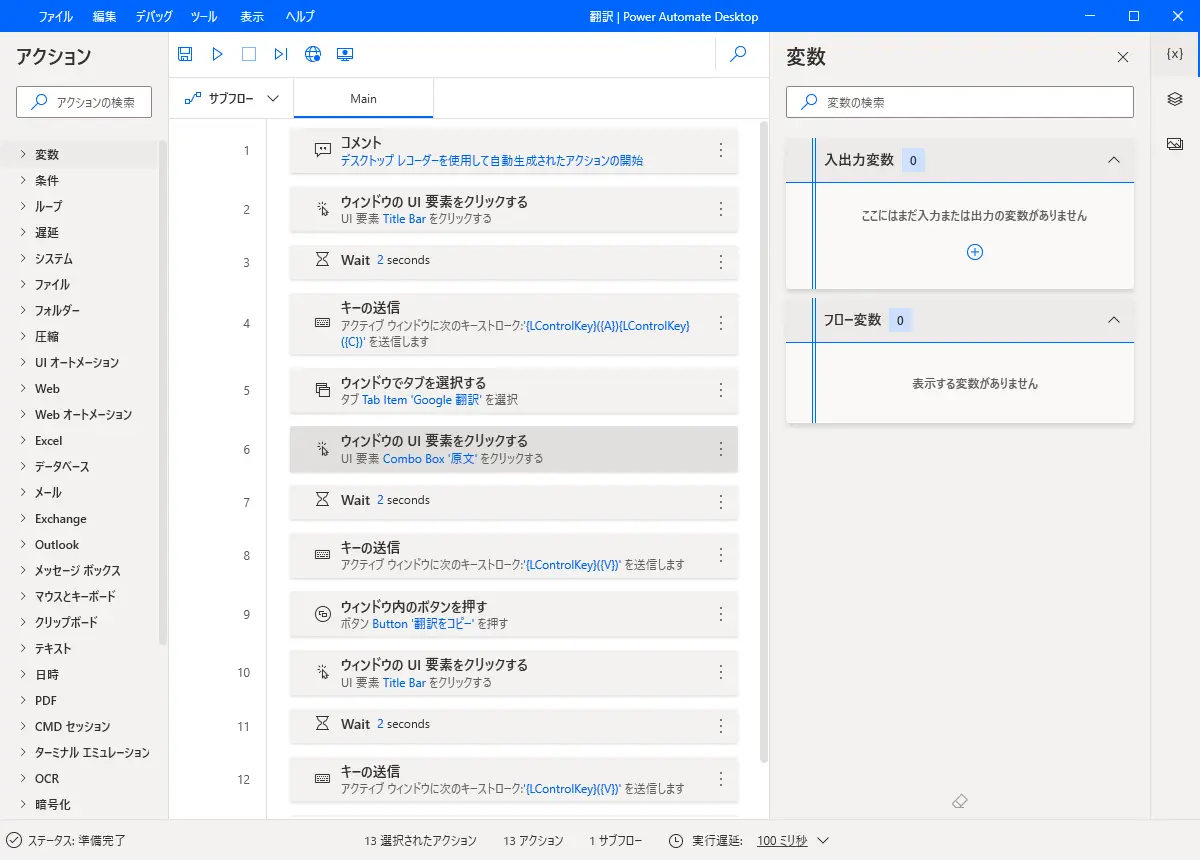Image resolution: width=1200 pixels, height=860 pixels.
Task: Open the ツール menu
Action: click(203, 17)
